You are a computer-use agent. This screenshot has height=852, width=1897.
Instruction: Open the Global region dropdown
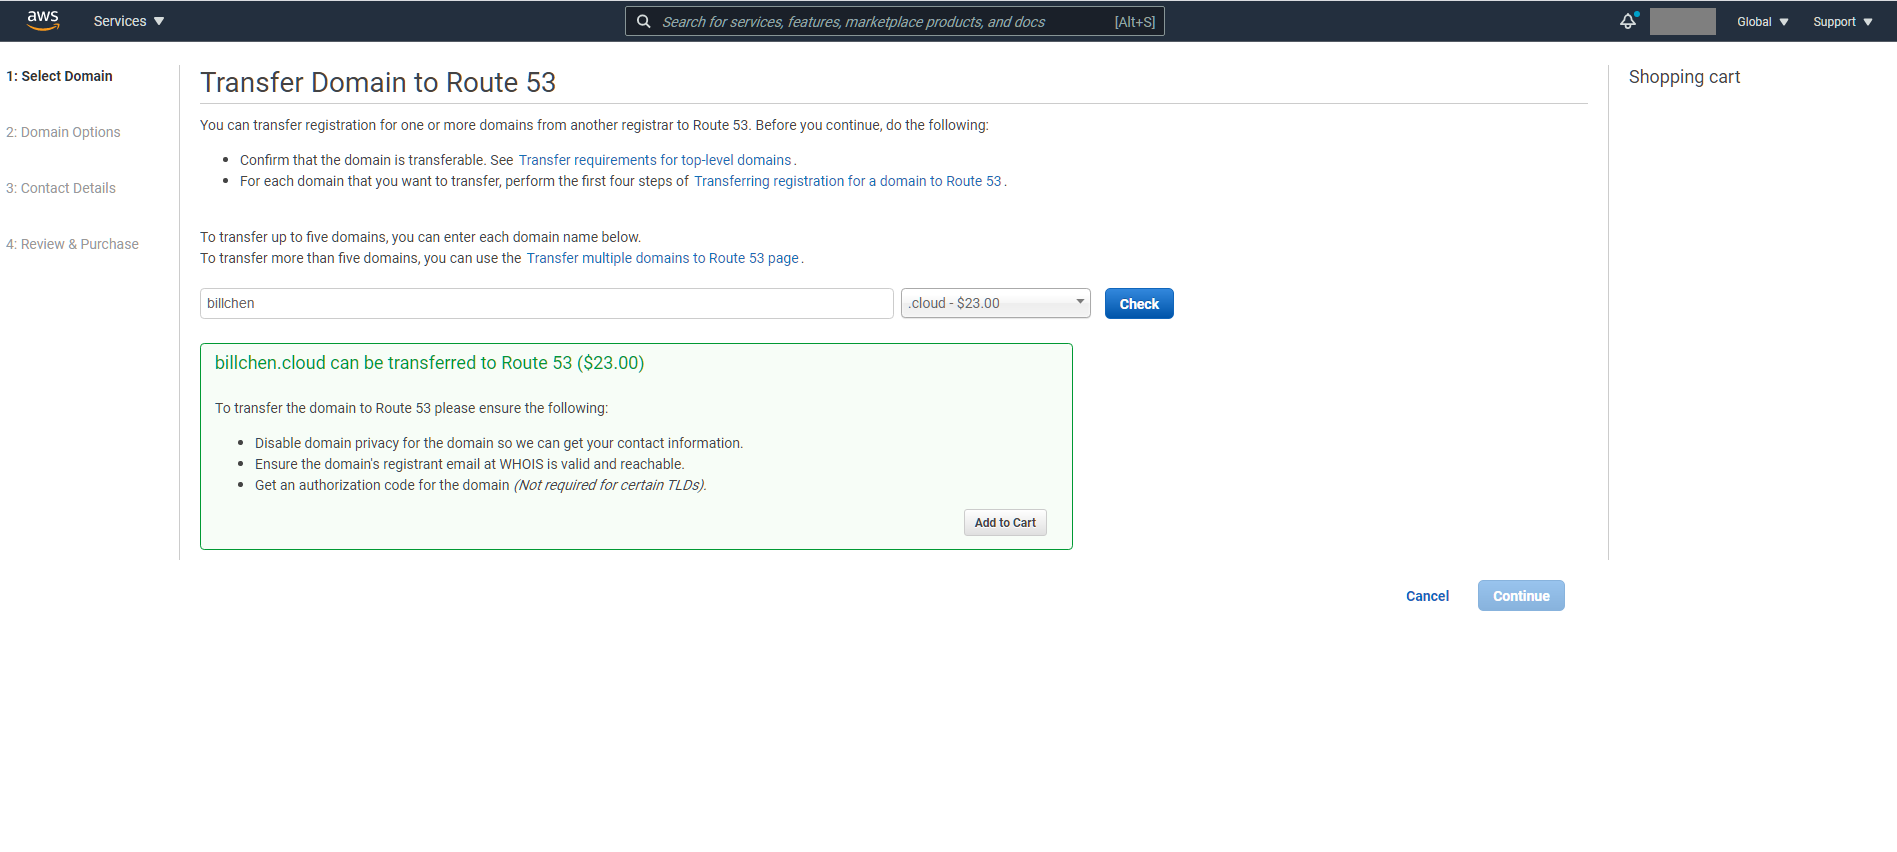1762,22
